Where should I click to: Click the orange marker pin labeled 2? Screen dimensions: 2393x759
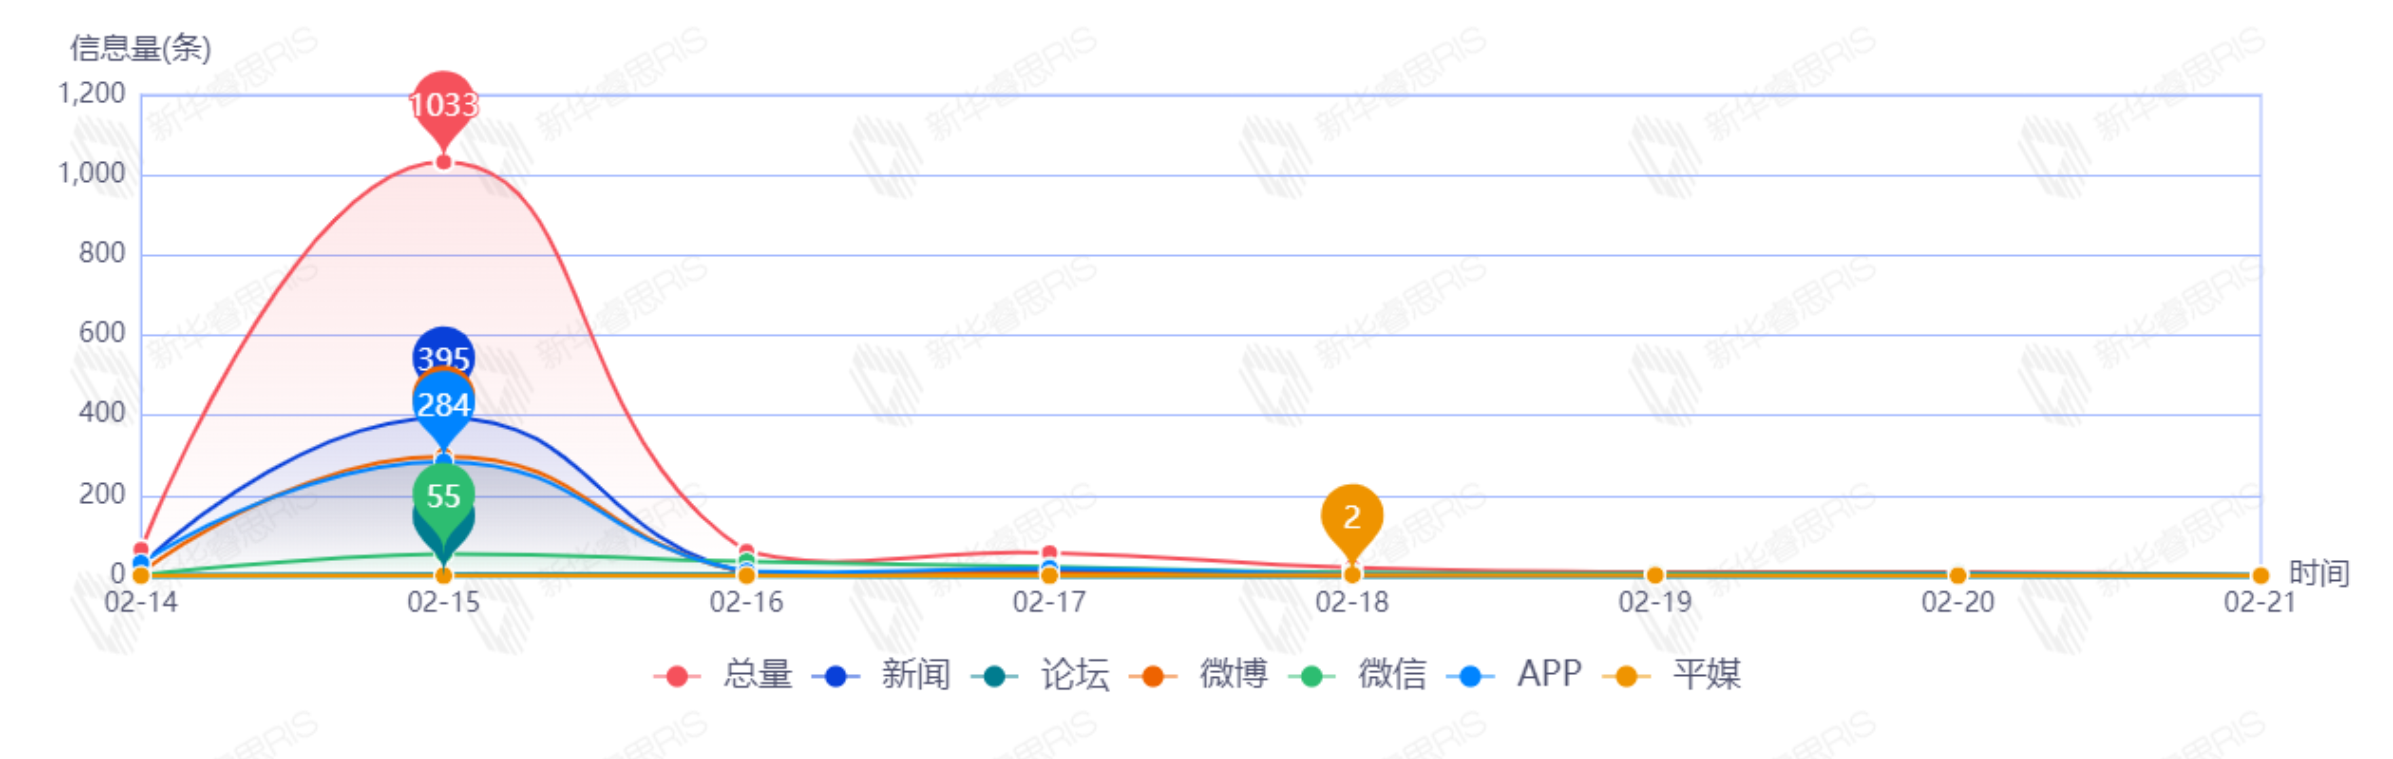coord(1351,516)
